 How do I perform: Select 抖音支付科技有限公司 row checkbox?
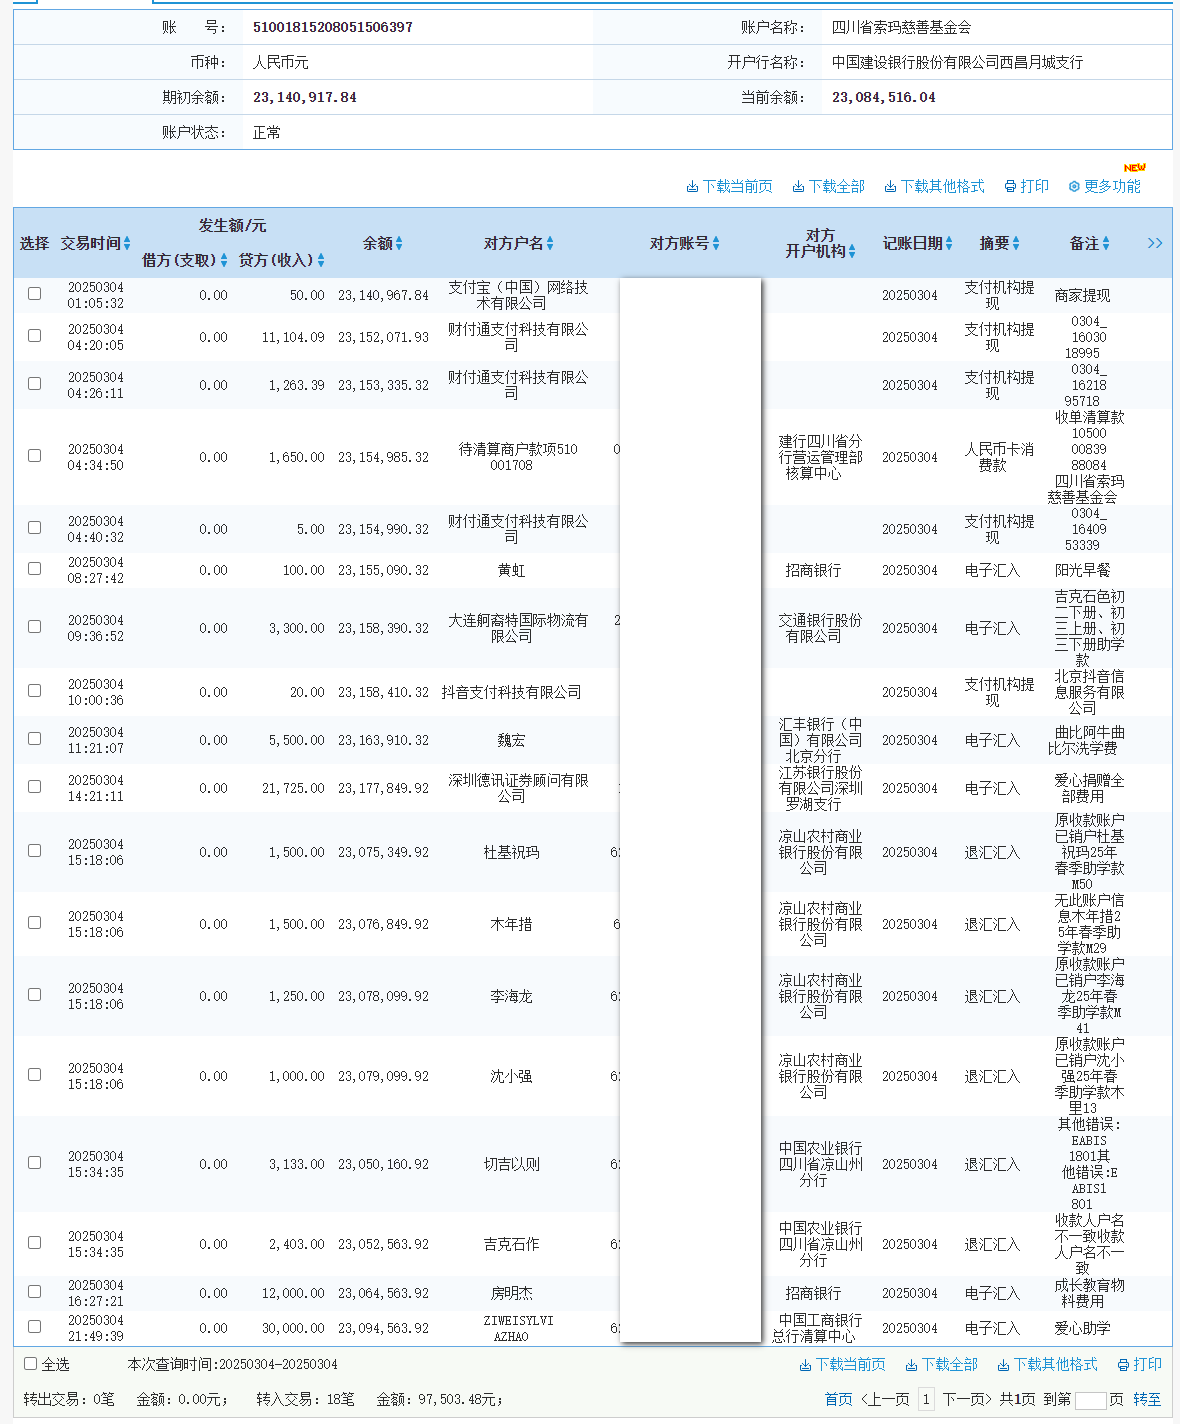pos(34,691)
